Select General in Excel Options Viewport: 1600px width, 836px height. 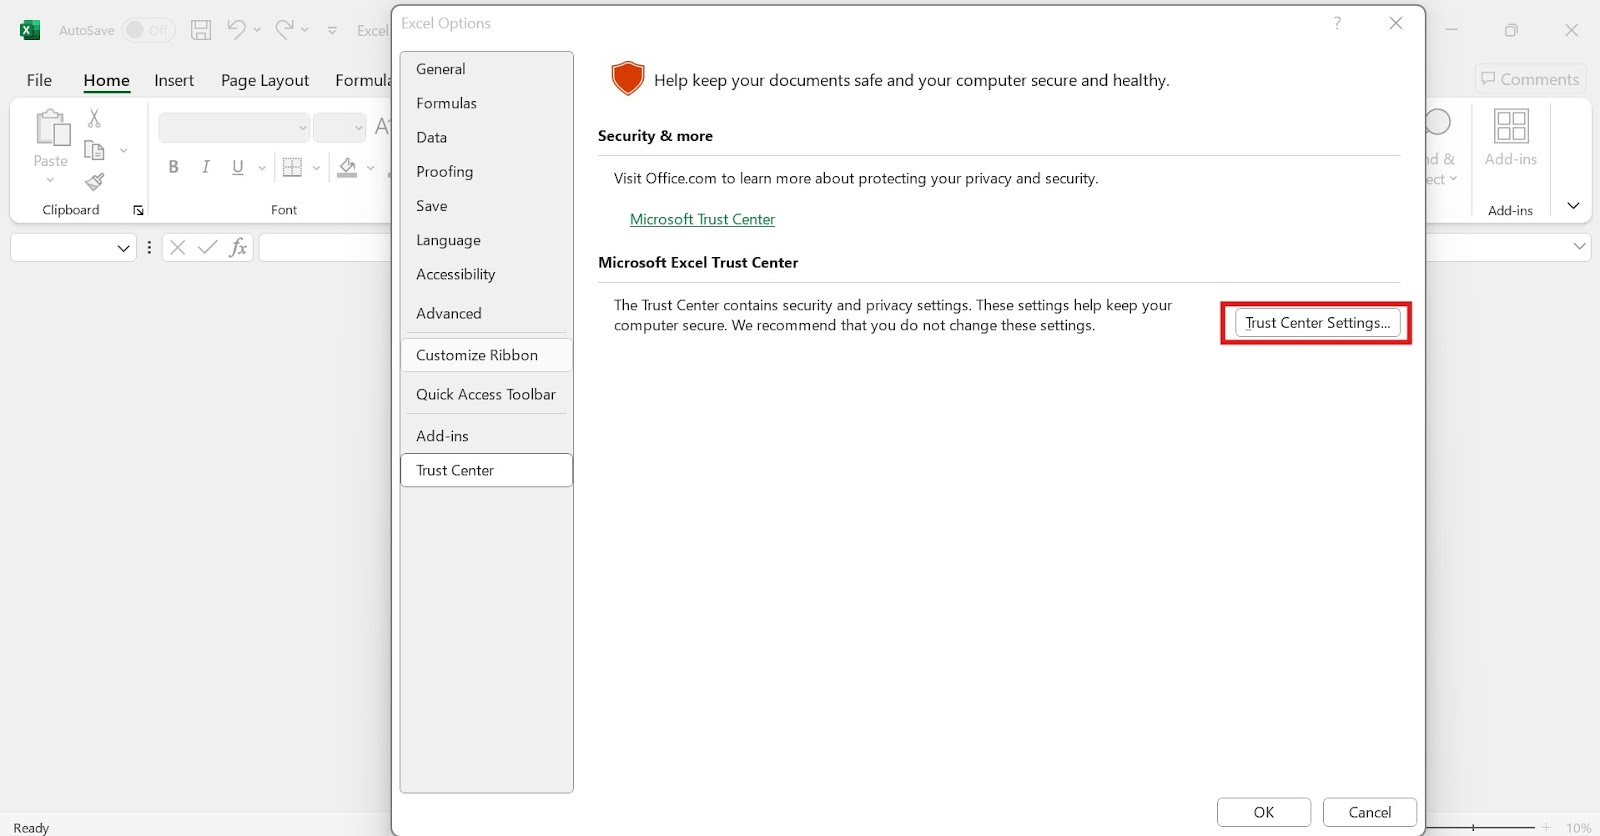486,69
